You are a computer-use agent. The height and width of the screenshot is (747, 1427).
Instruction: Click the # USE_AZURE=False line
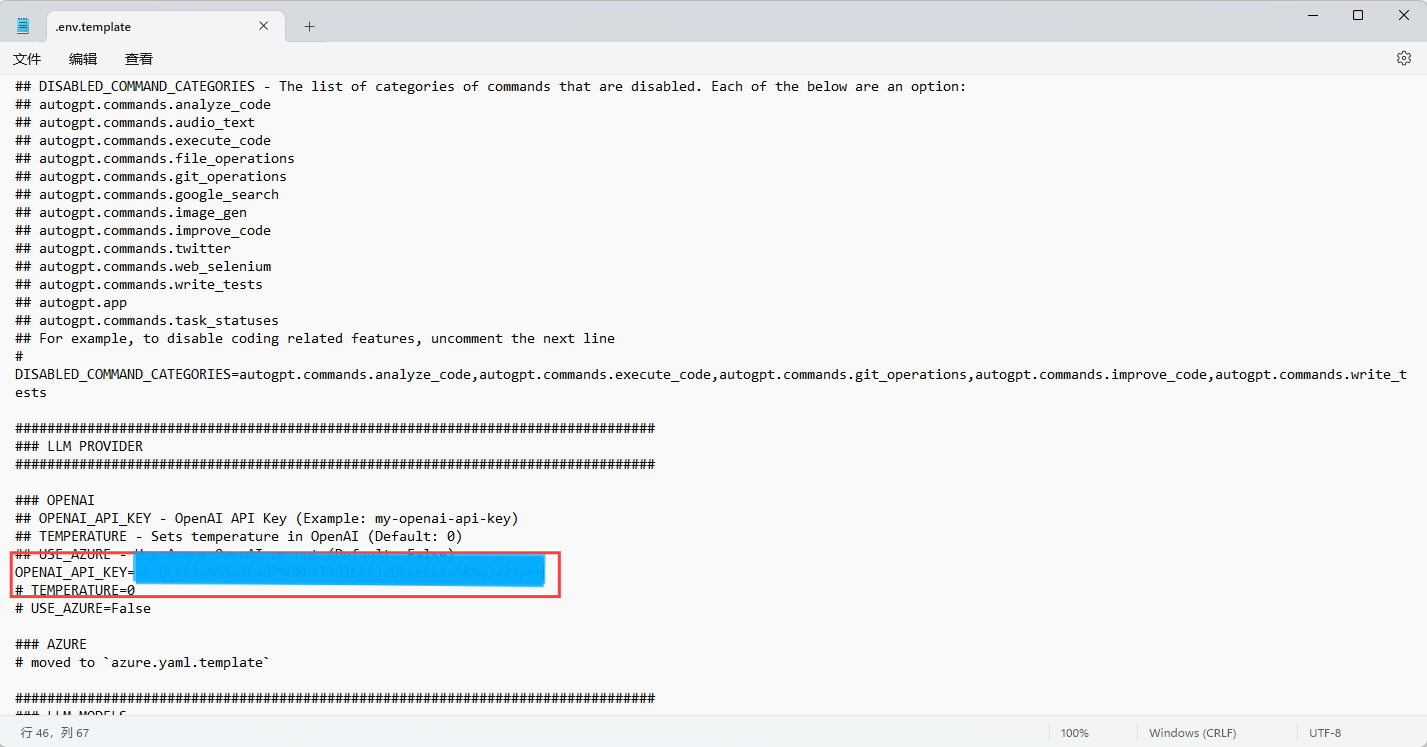pyautogui.click(x=83, y=608)
